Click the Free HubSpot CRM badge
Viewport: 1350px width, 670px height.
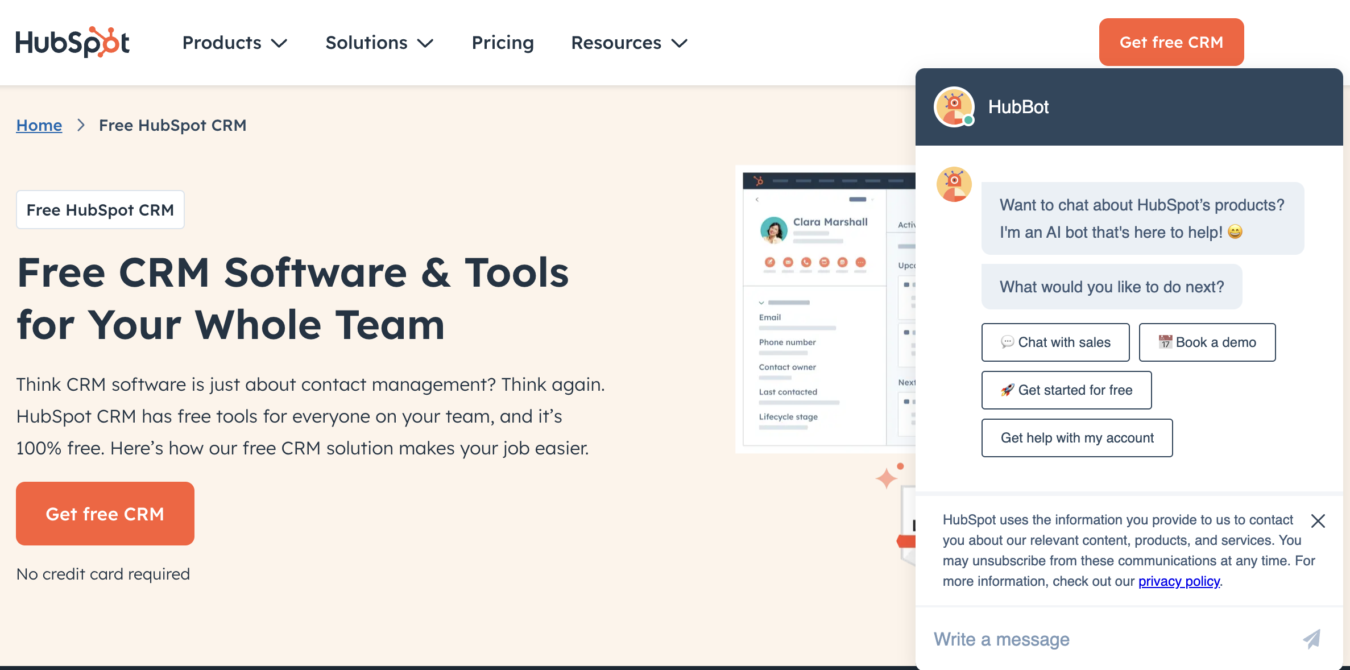pos(100,210)
